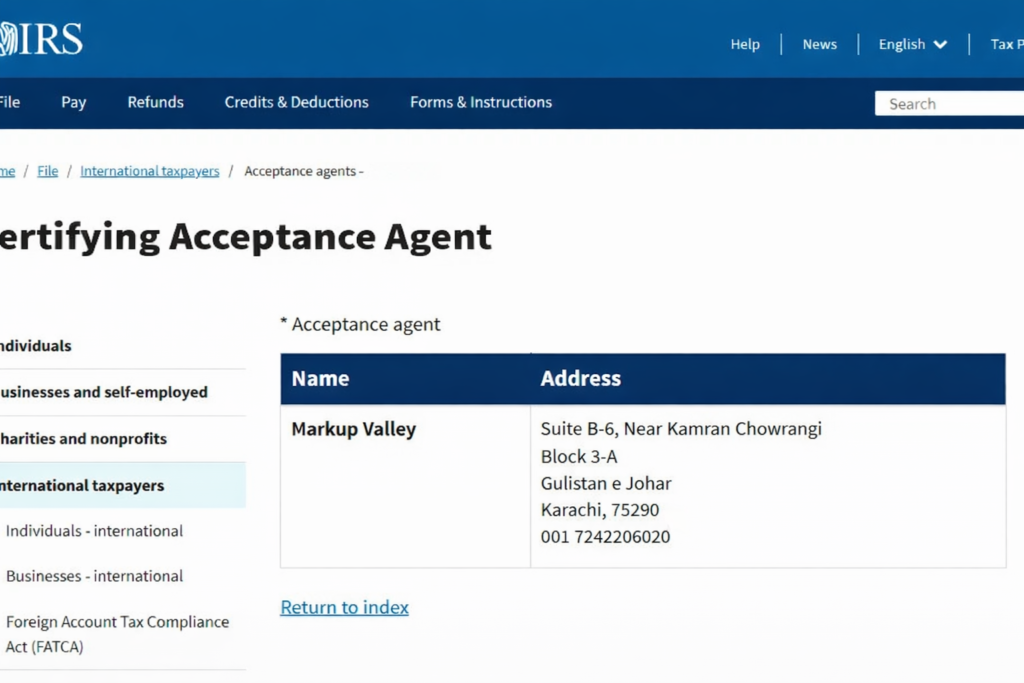Select International taxpayers sidebar section
Screen dimensions: 1024x683
coord(82,486)
